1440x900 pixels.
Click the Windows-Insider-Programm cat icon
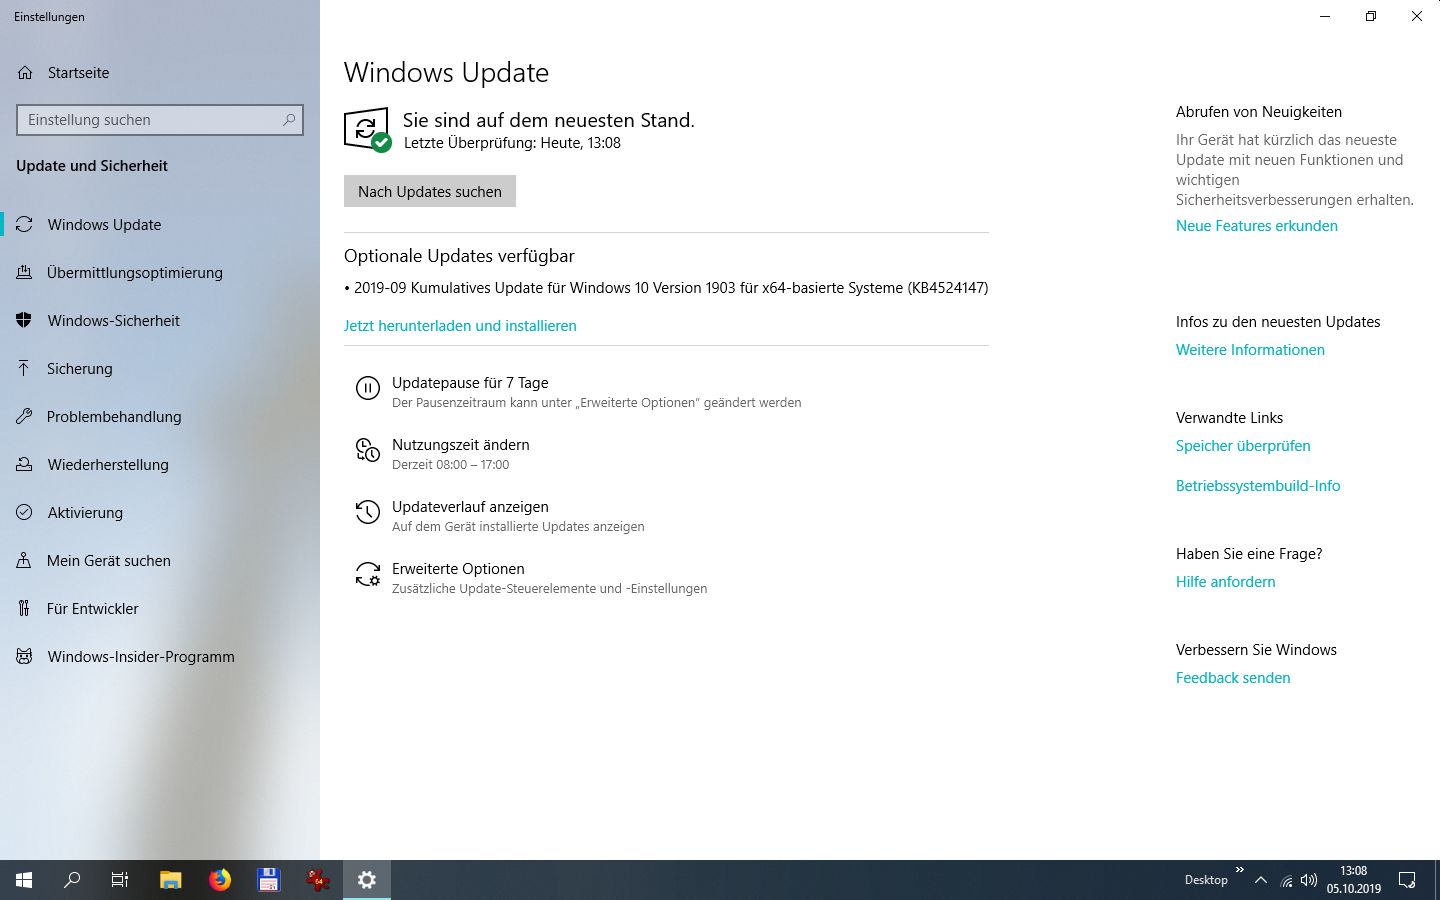pos(25,657)
